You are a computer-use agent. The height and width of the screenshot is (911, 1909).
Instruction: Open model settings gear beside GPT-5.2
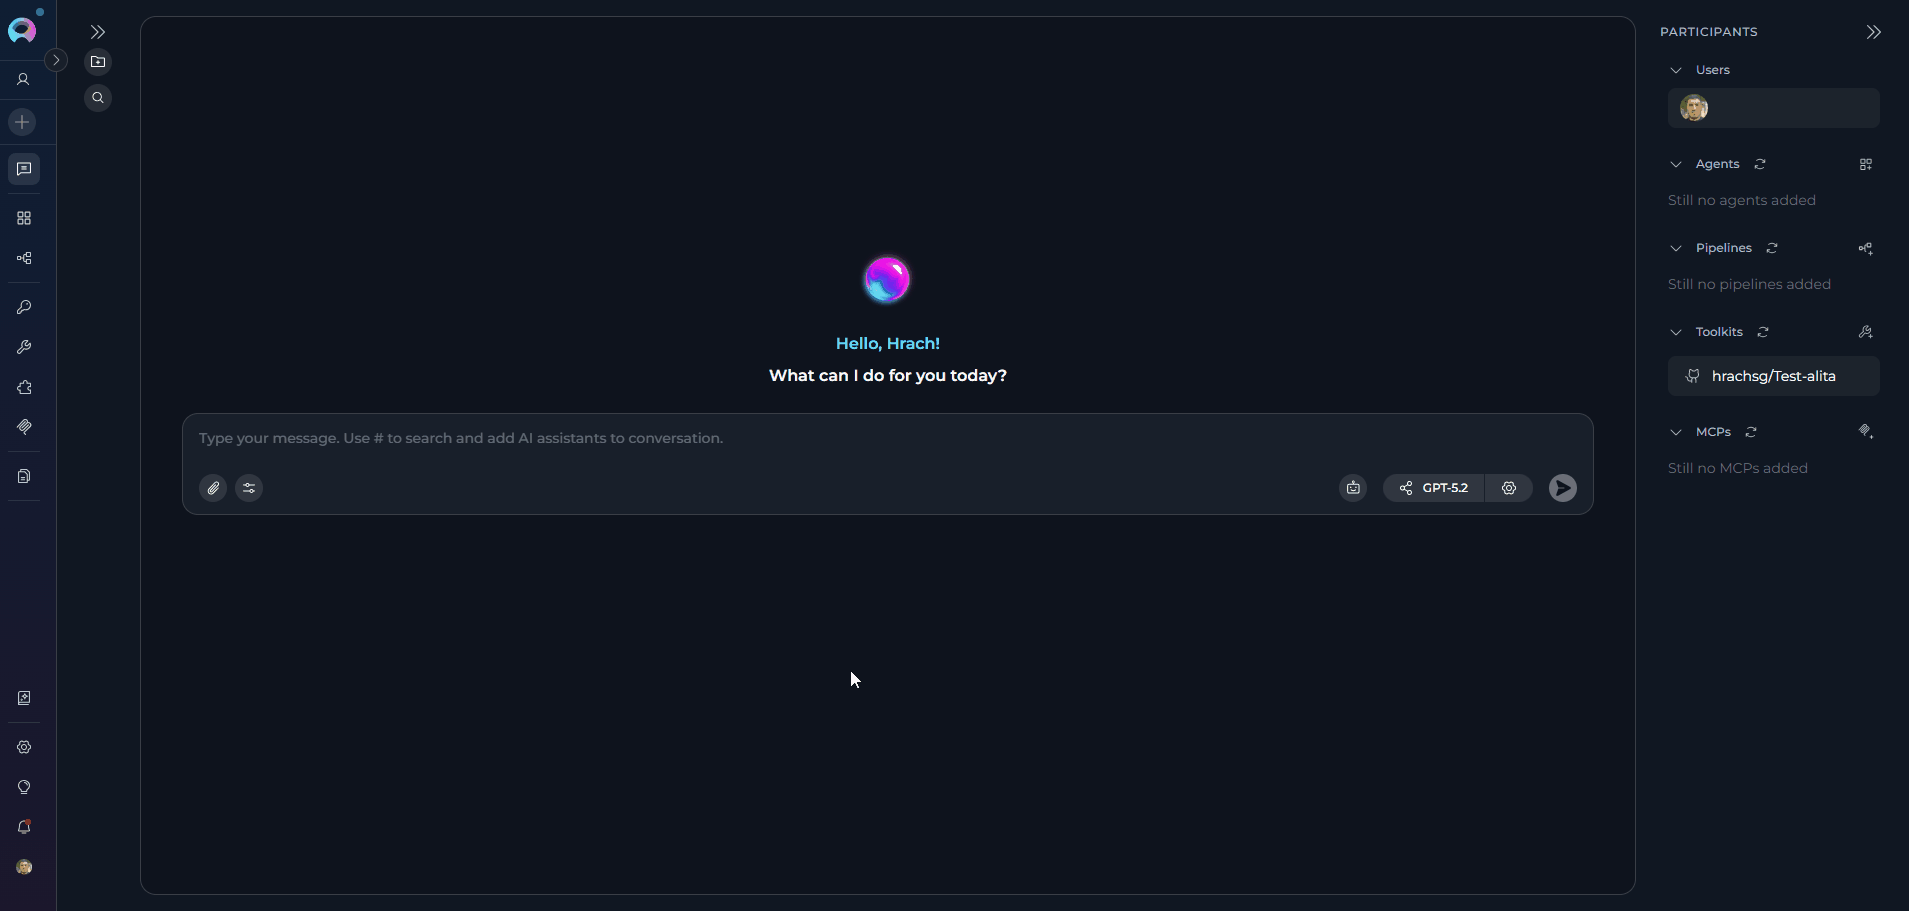click(1509, 488)
